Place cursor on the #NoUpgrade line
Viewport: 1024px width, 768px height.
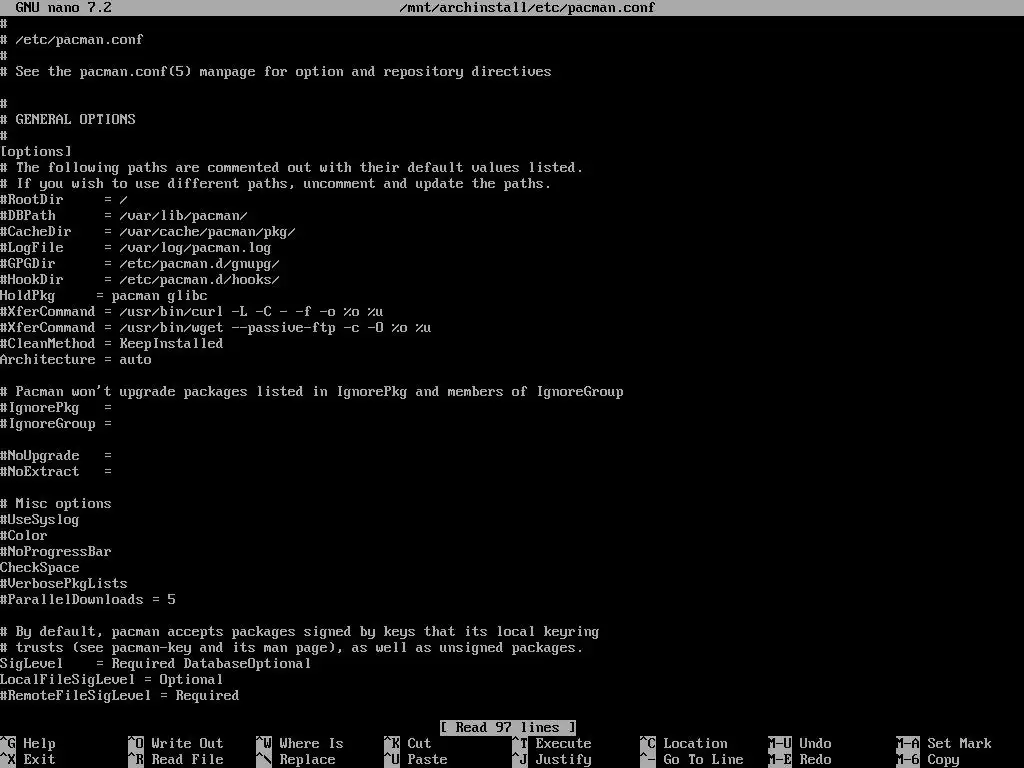pyautogui.click(x=56, y=456)
